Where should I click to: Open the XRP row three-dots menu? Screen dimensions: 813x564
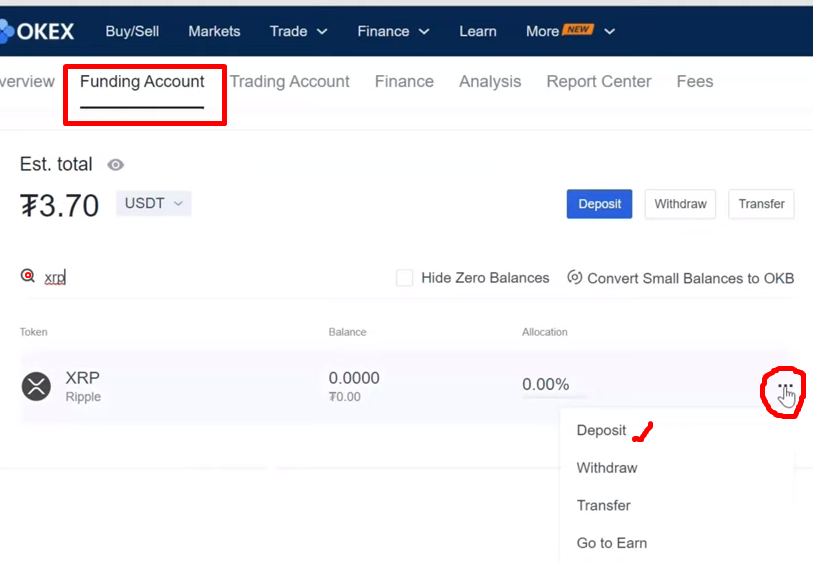785,386
